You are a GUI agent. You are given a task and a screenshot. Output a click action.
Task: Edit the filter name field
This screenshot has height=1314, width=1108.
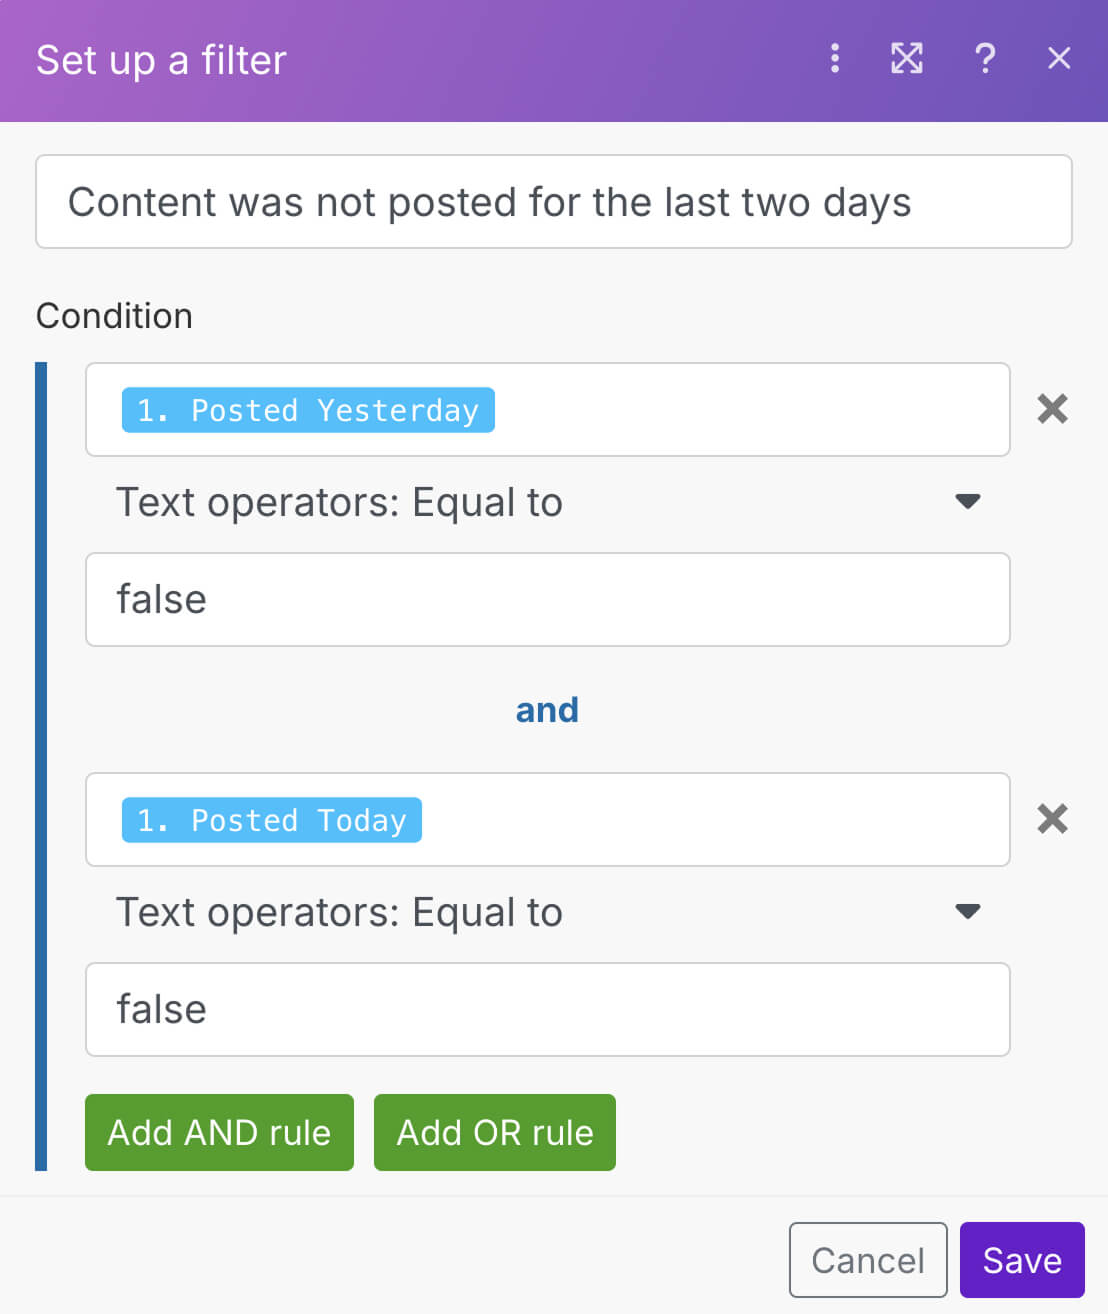click(552, 202)
